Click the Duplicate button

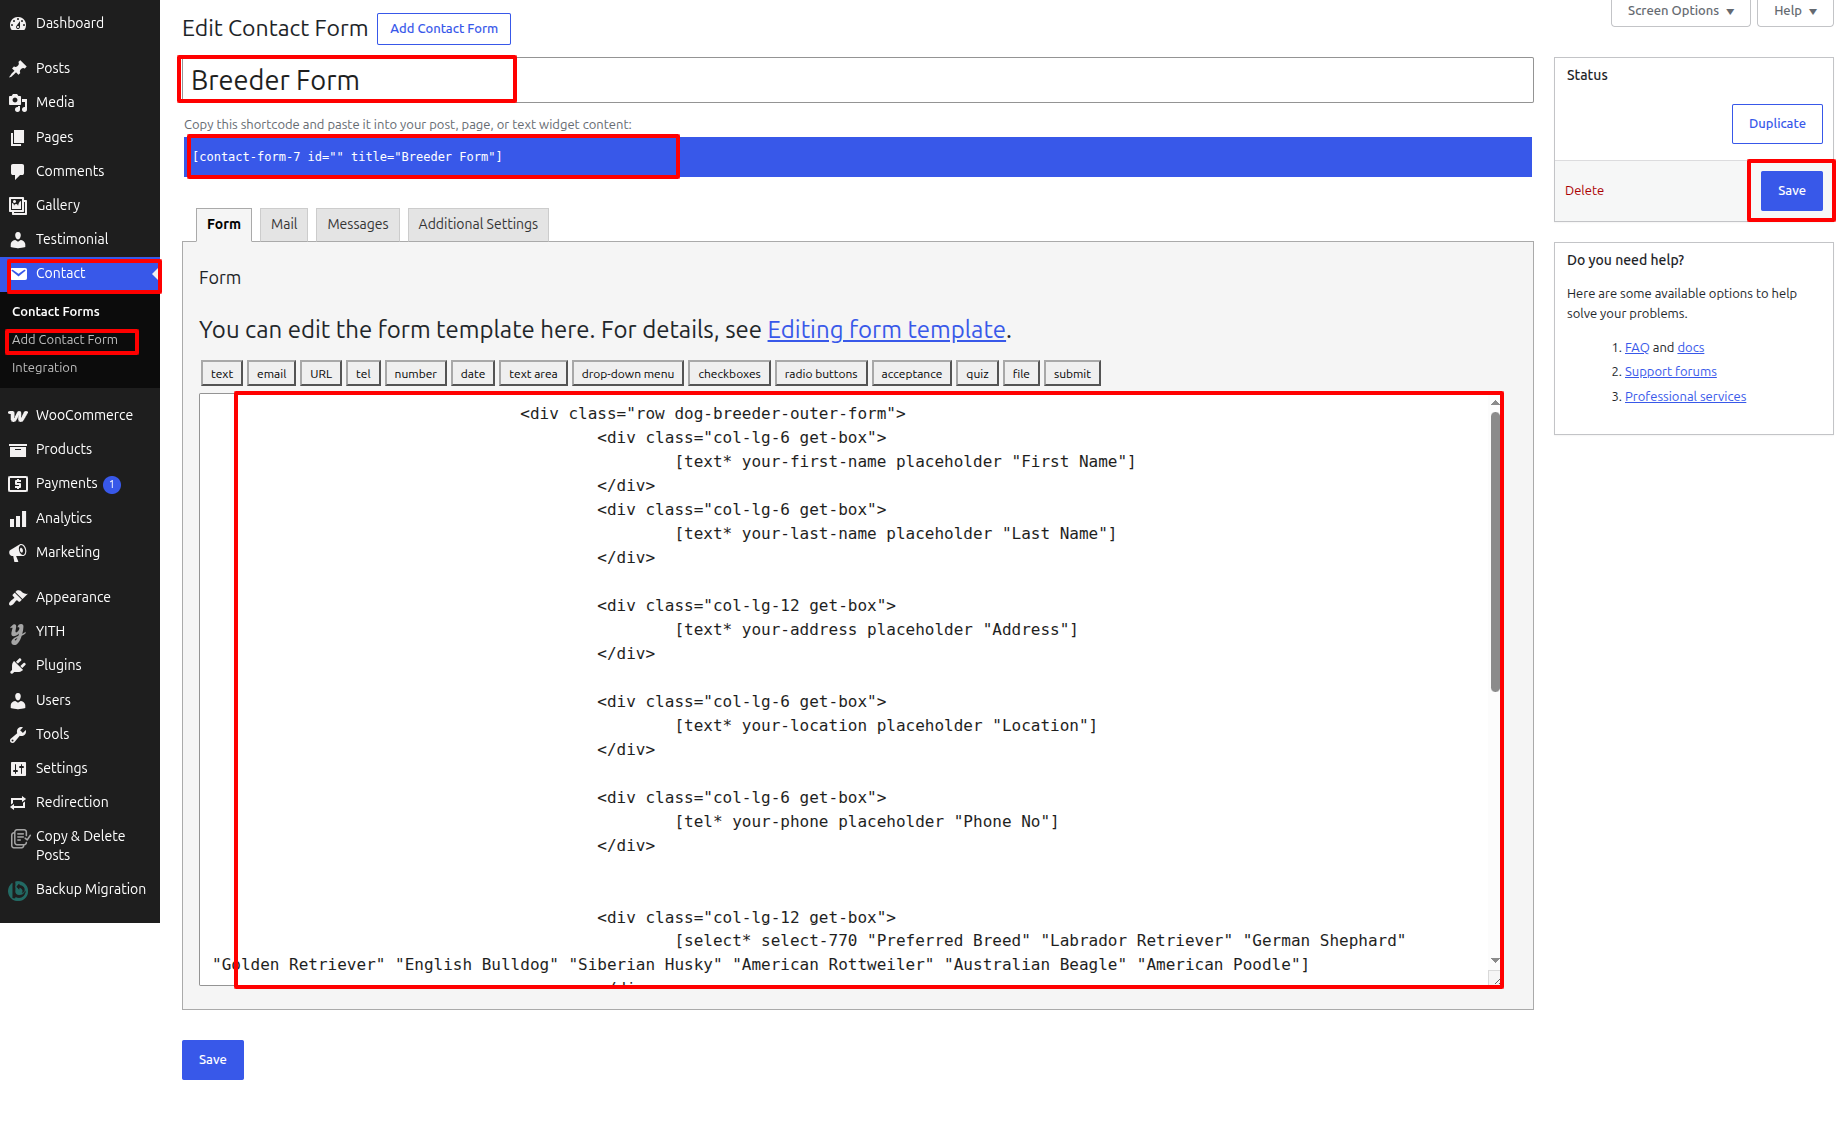[1777, 124]
